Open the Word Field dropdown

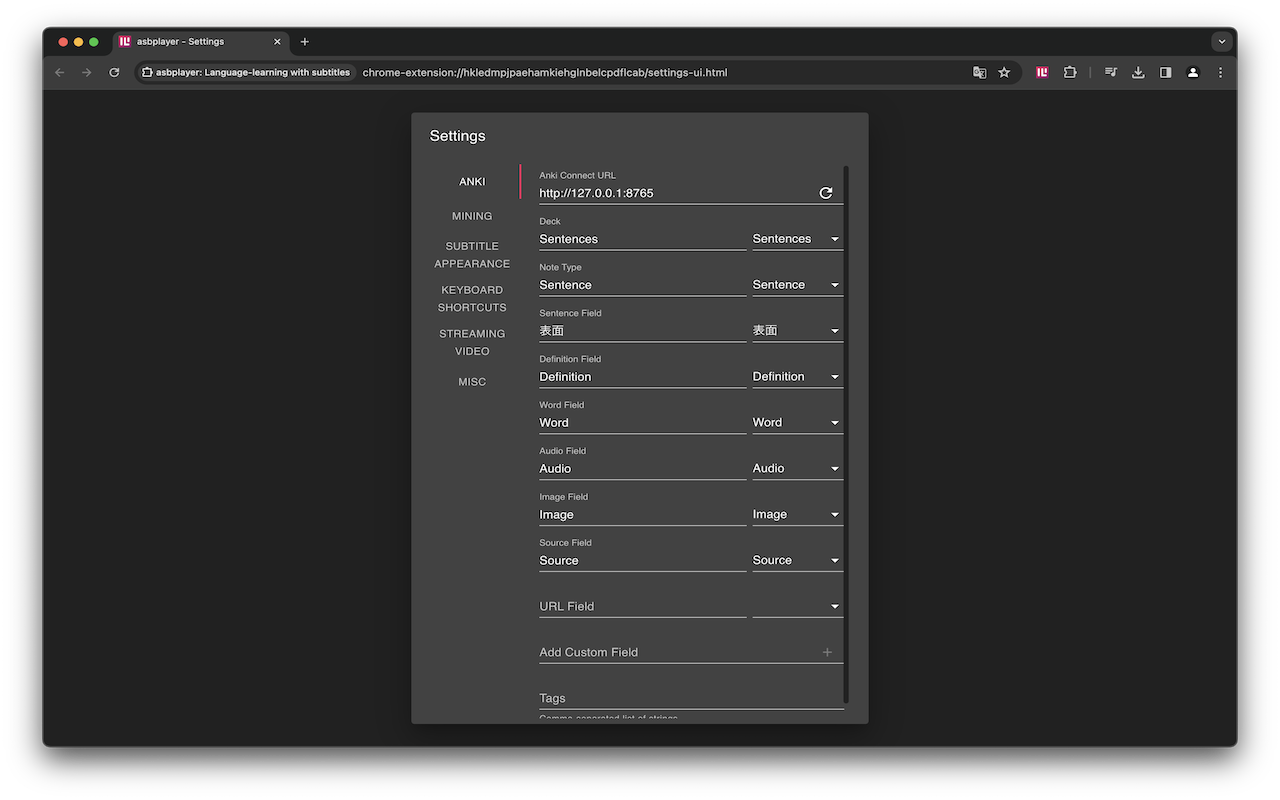(x=797, y=423)
